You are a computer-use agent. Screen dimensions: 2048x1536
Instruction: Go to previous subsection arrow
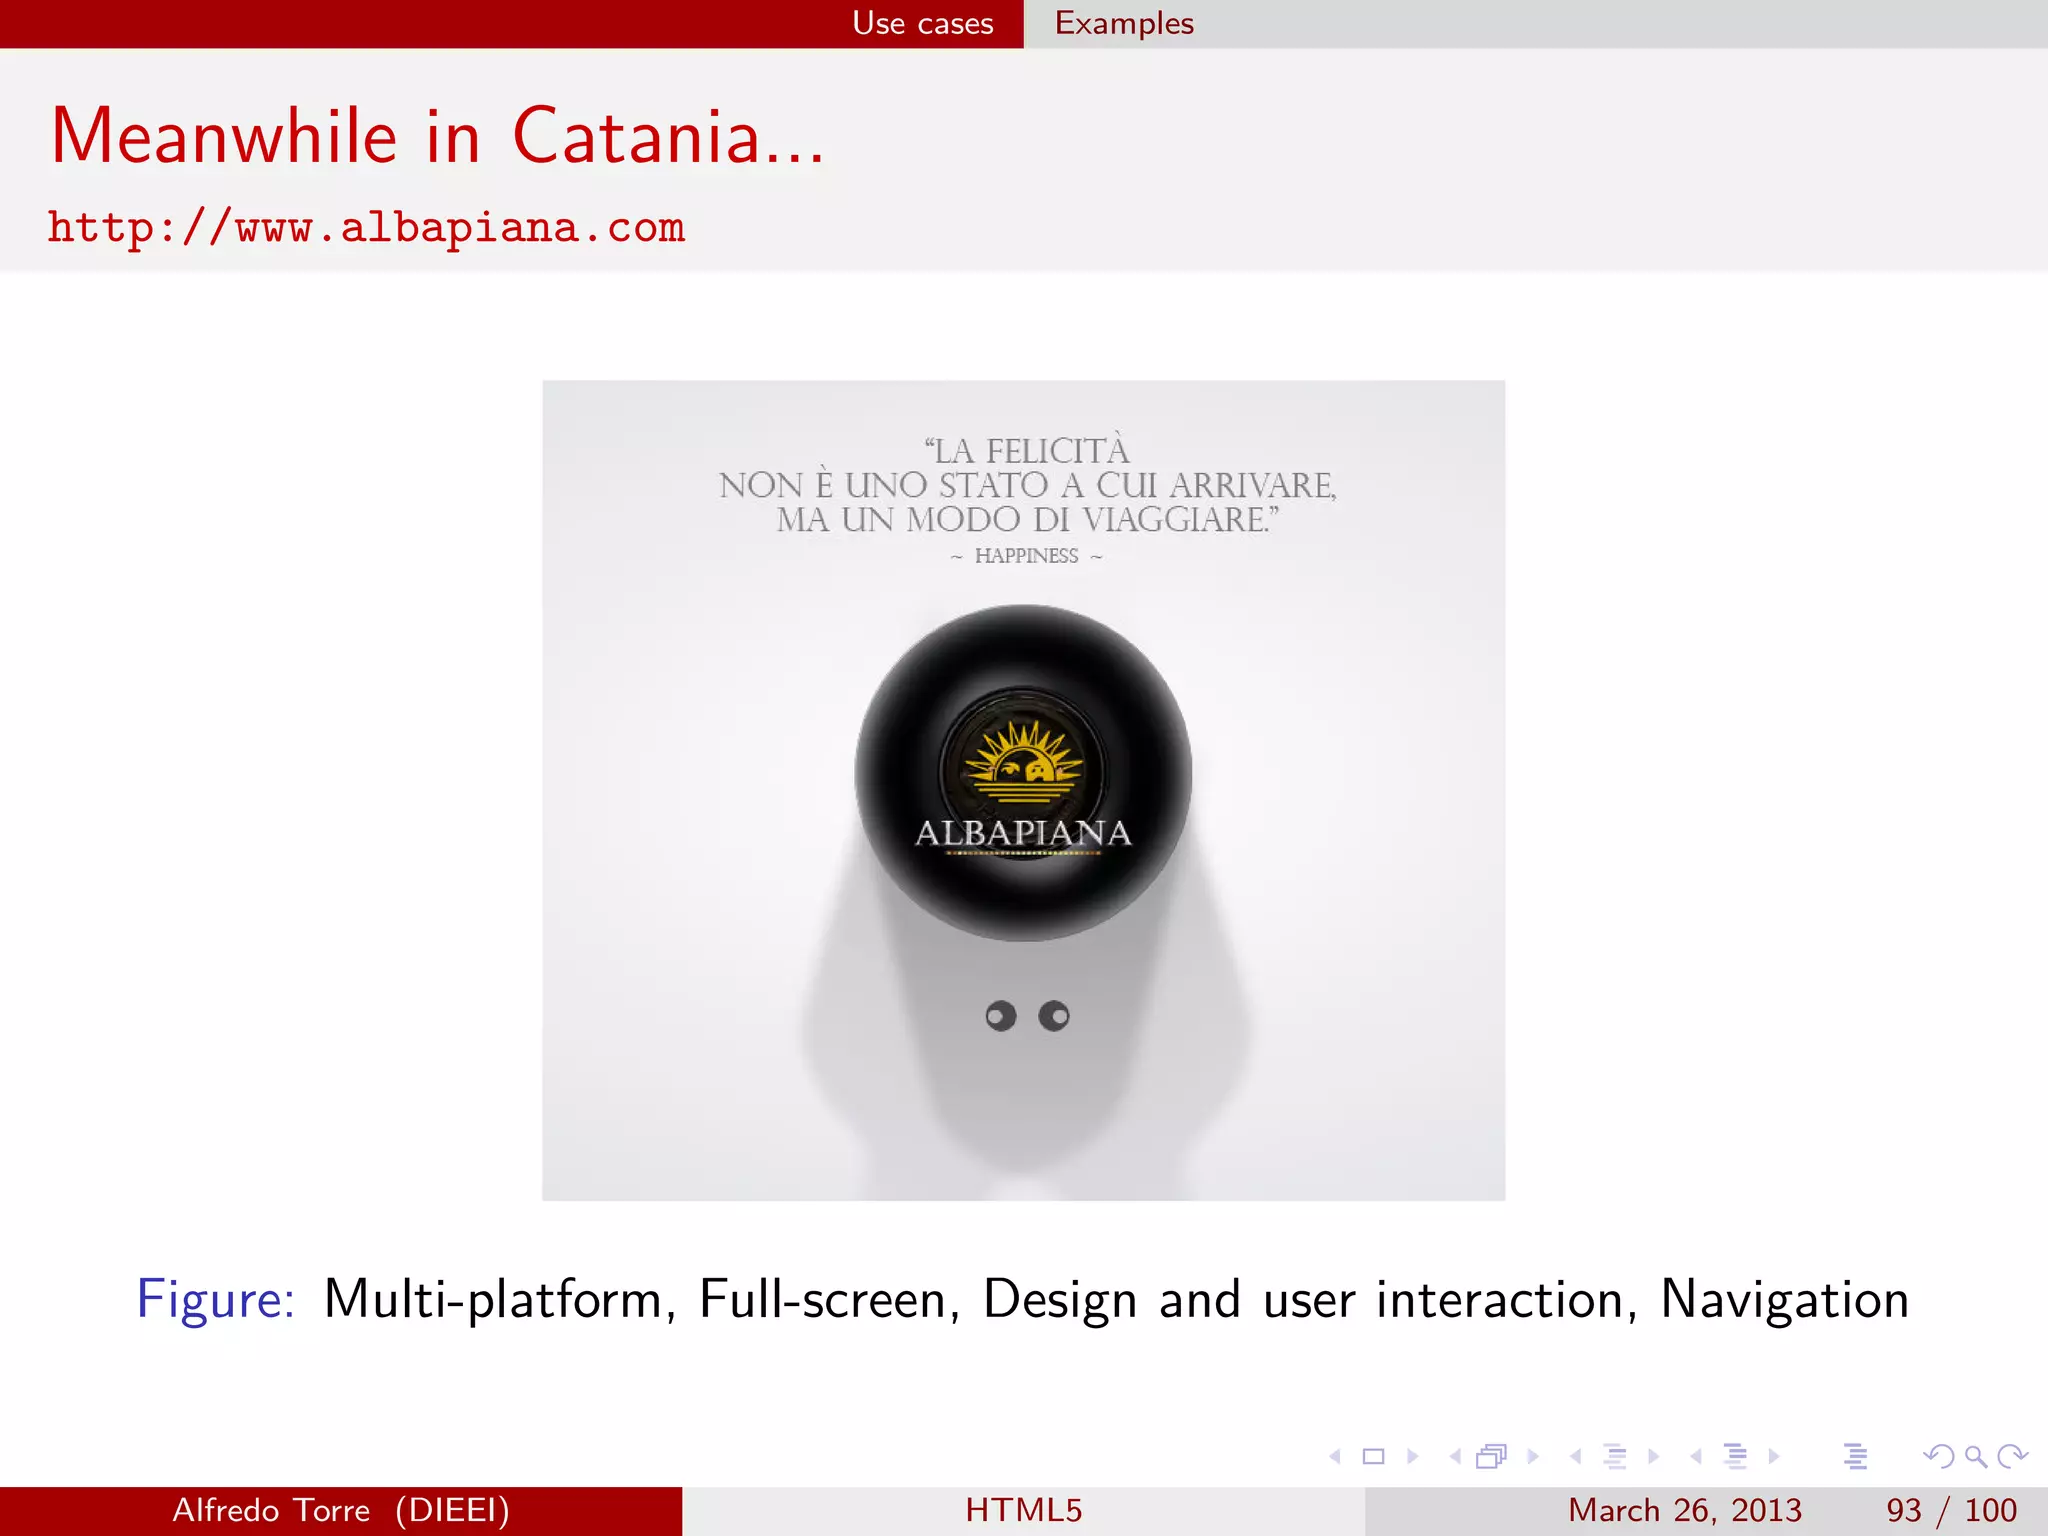1576,1456
